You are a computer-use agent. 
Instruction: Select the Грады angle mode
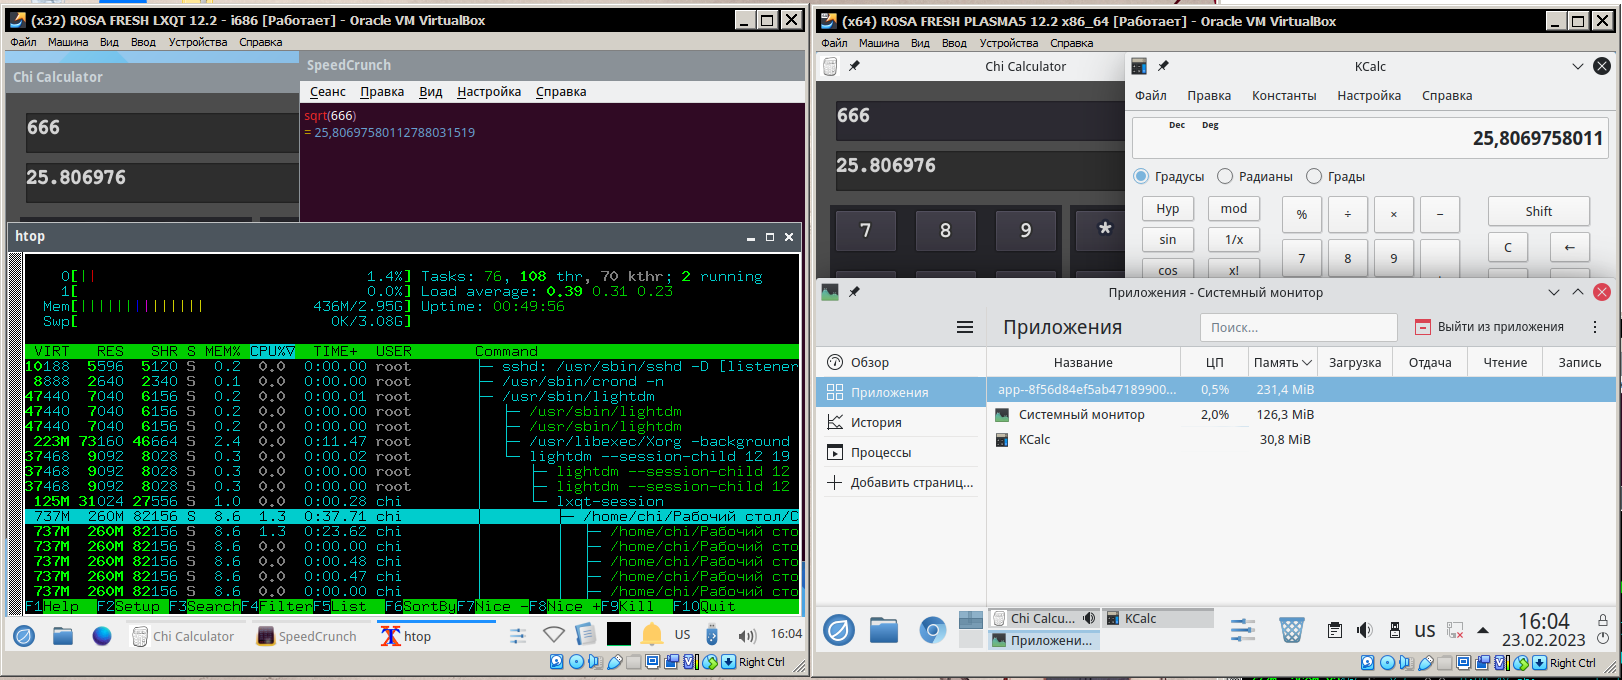pos(1314,176)
